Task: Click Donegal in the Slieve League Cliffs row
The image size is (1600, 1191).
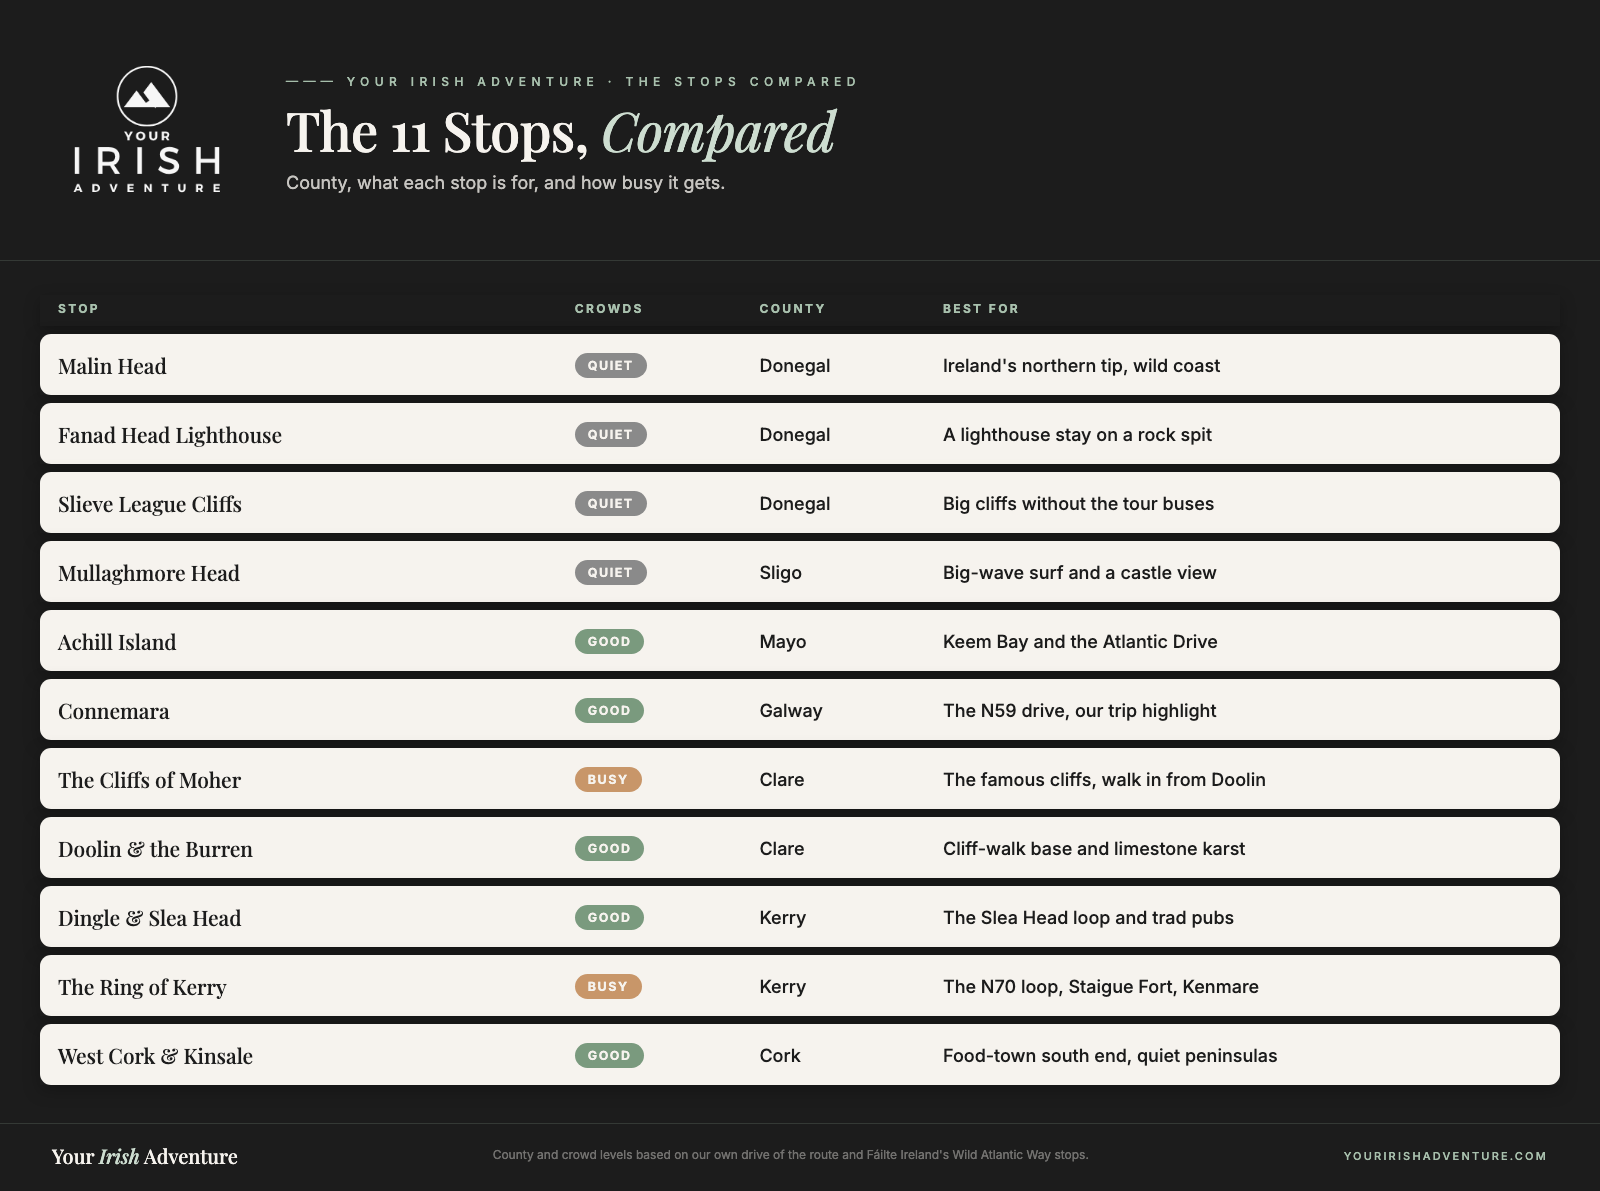Action: [x=795, y=504]
